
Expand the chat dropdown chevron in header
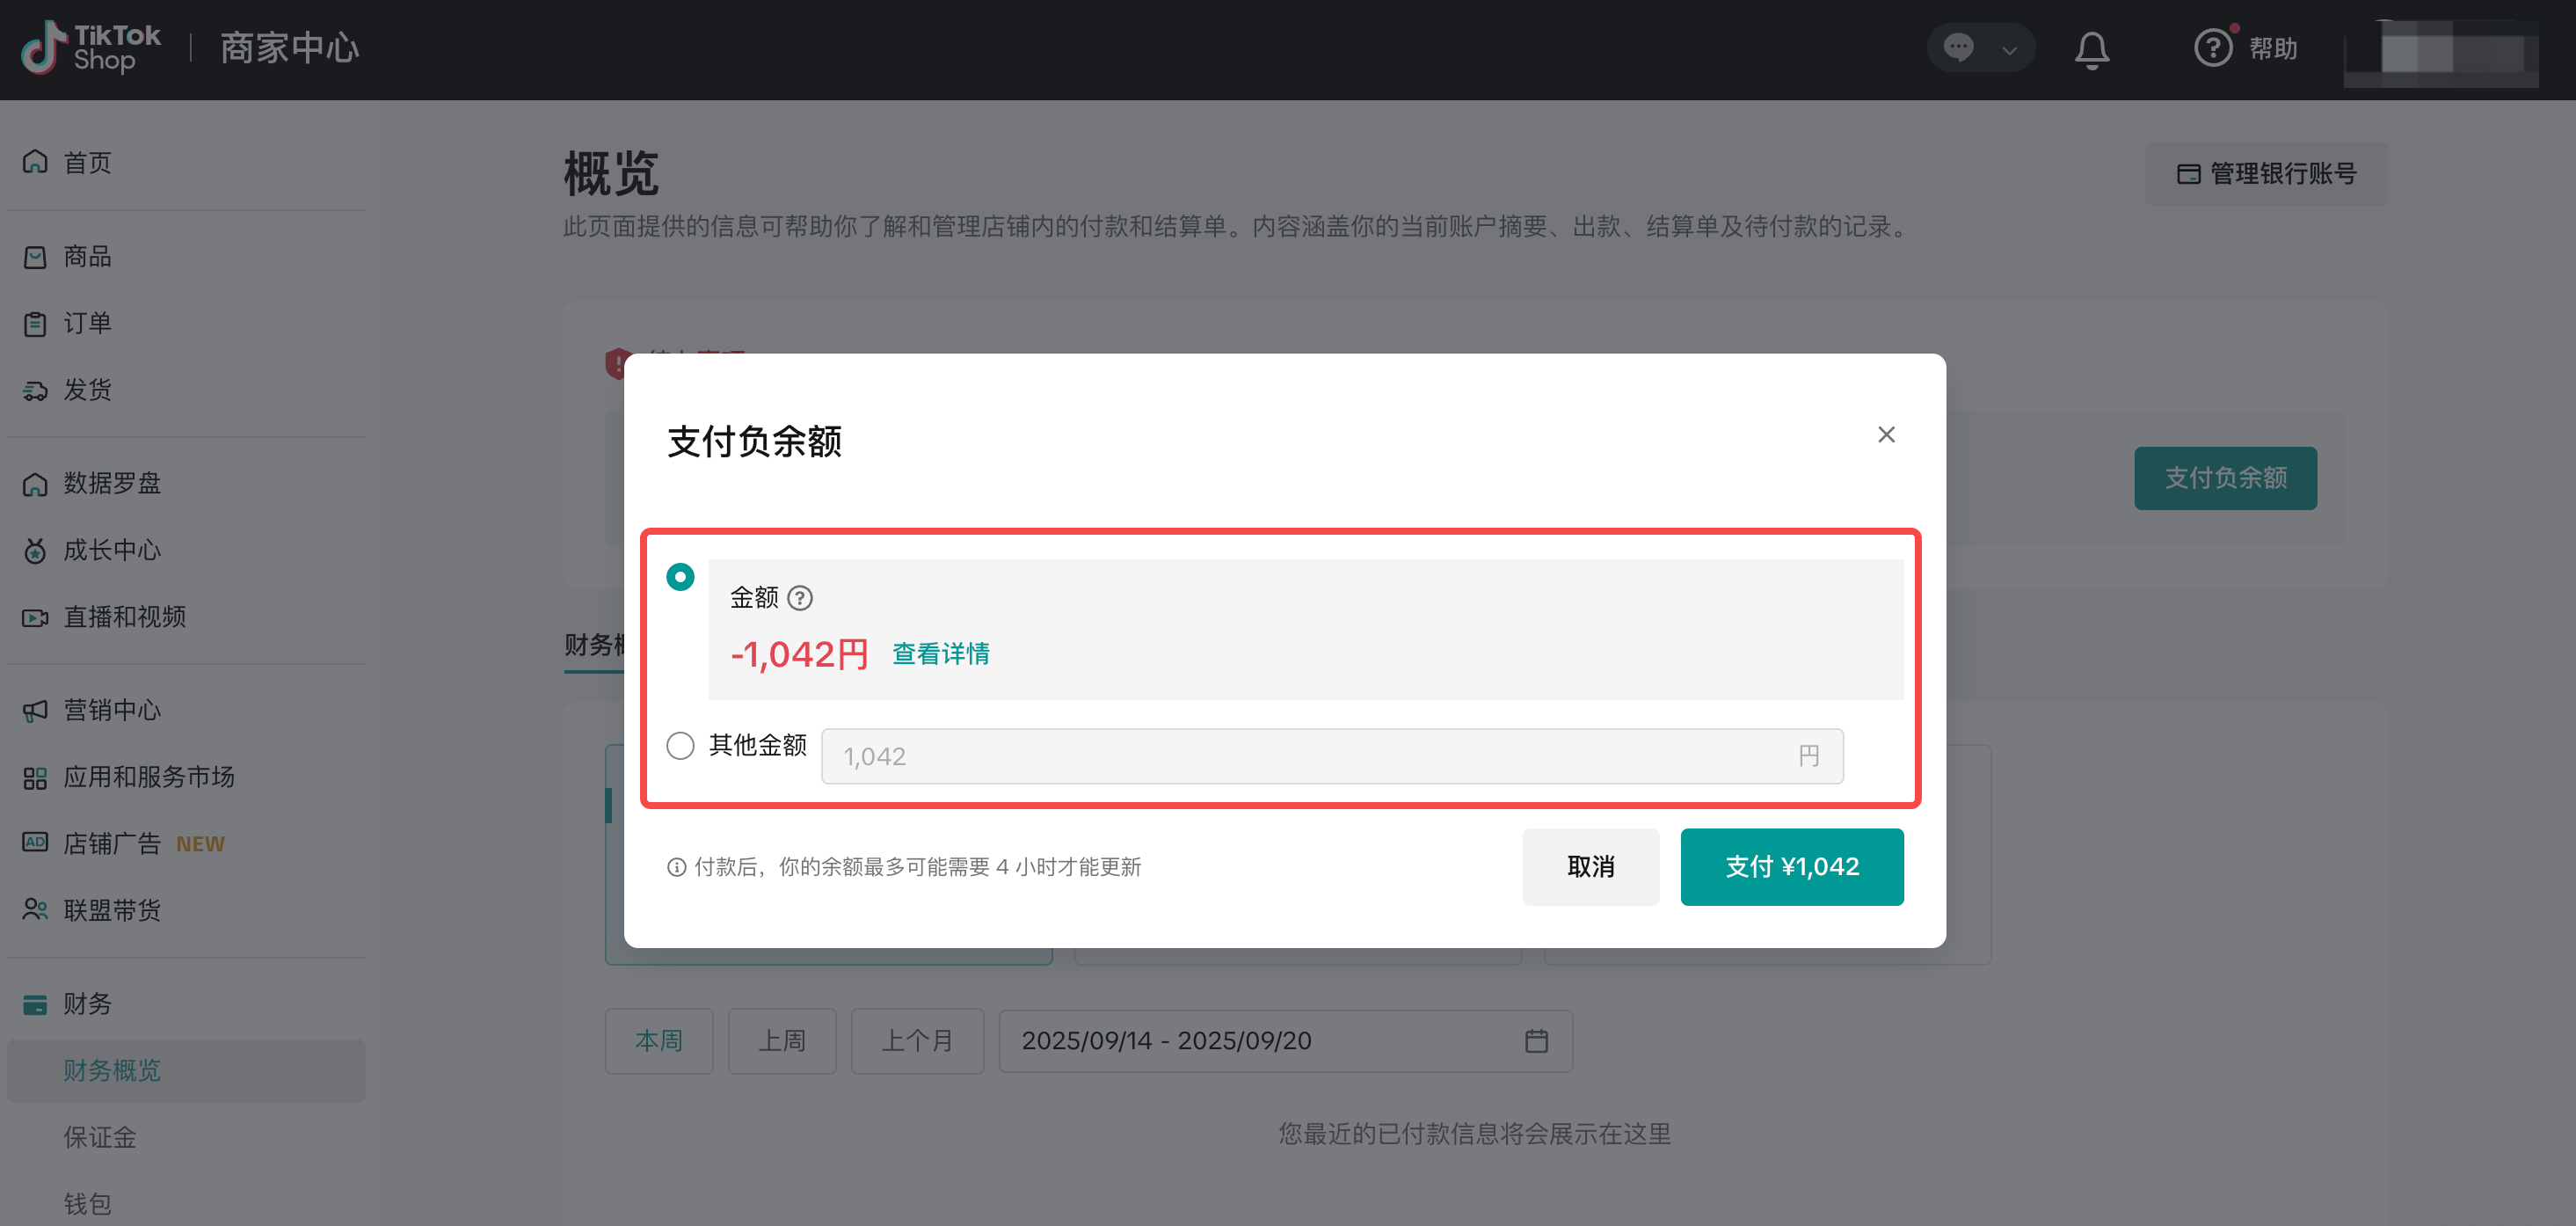(2009, 50)
